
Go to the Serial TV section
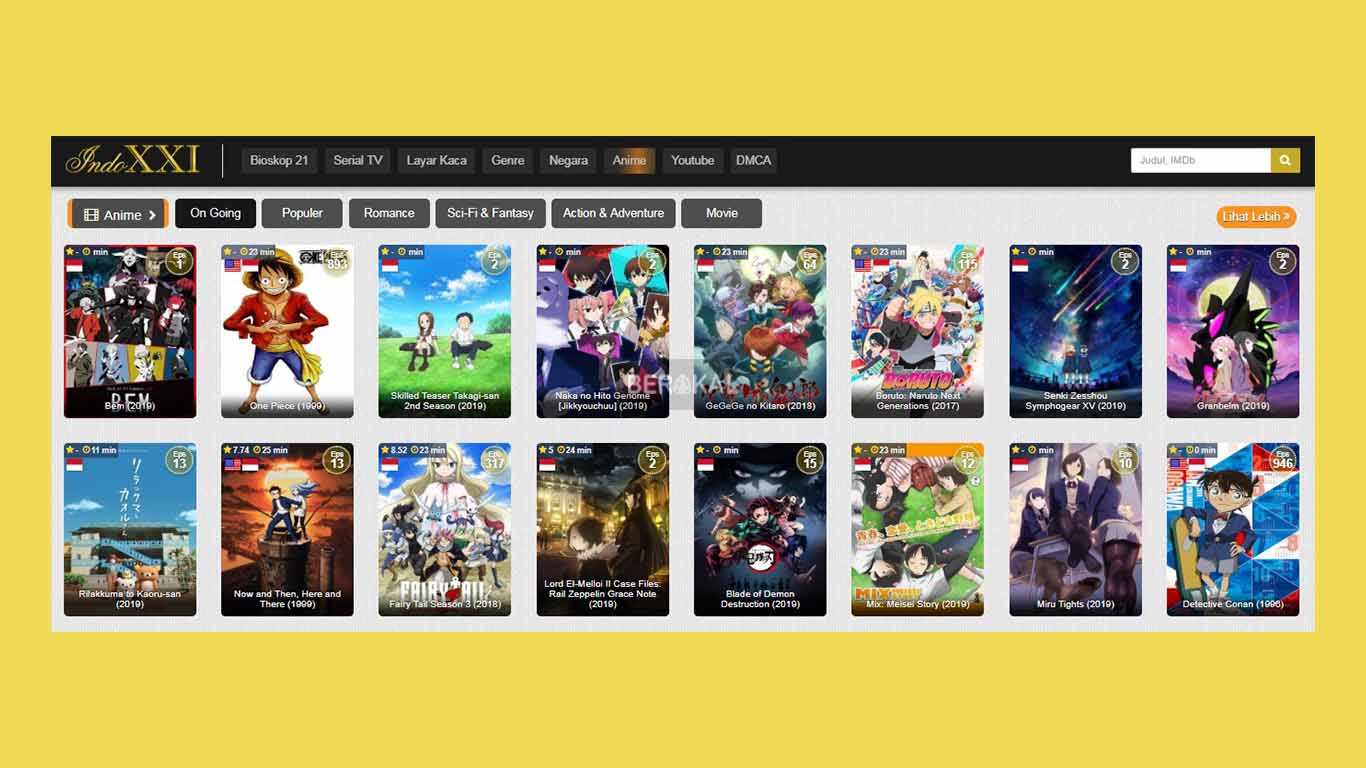[358, 160]
